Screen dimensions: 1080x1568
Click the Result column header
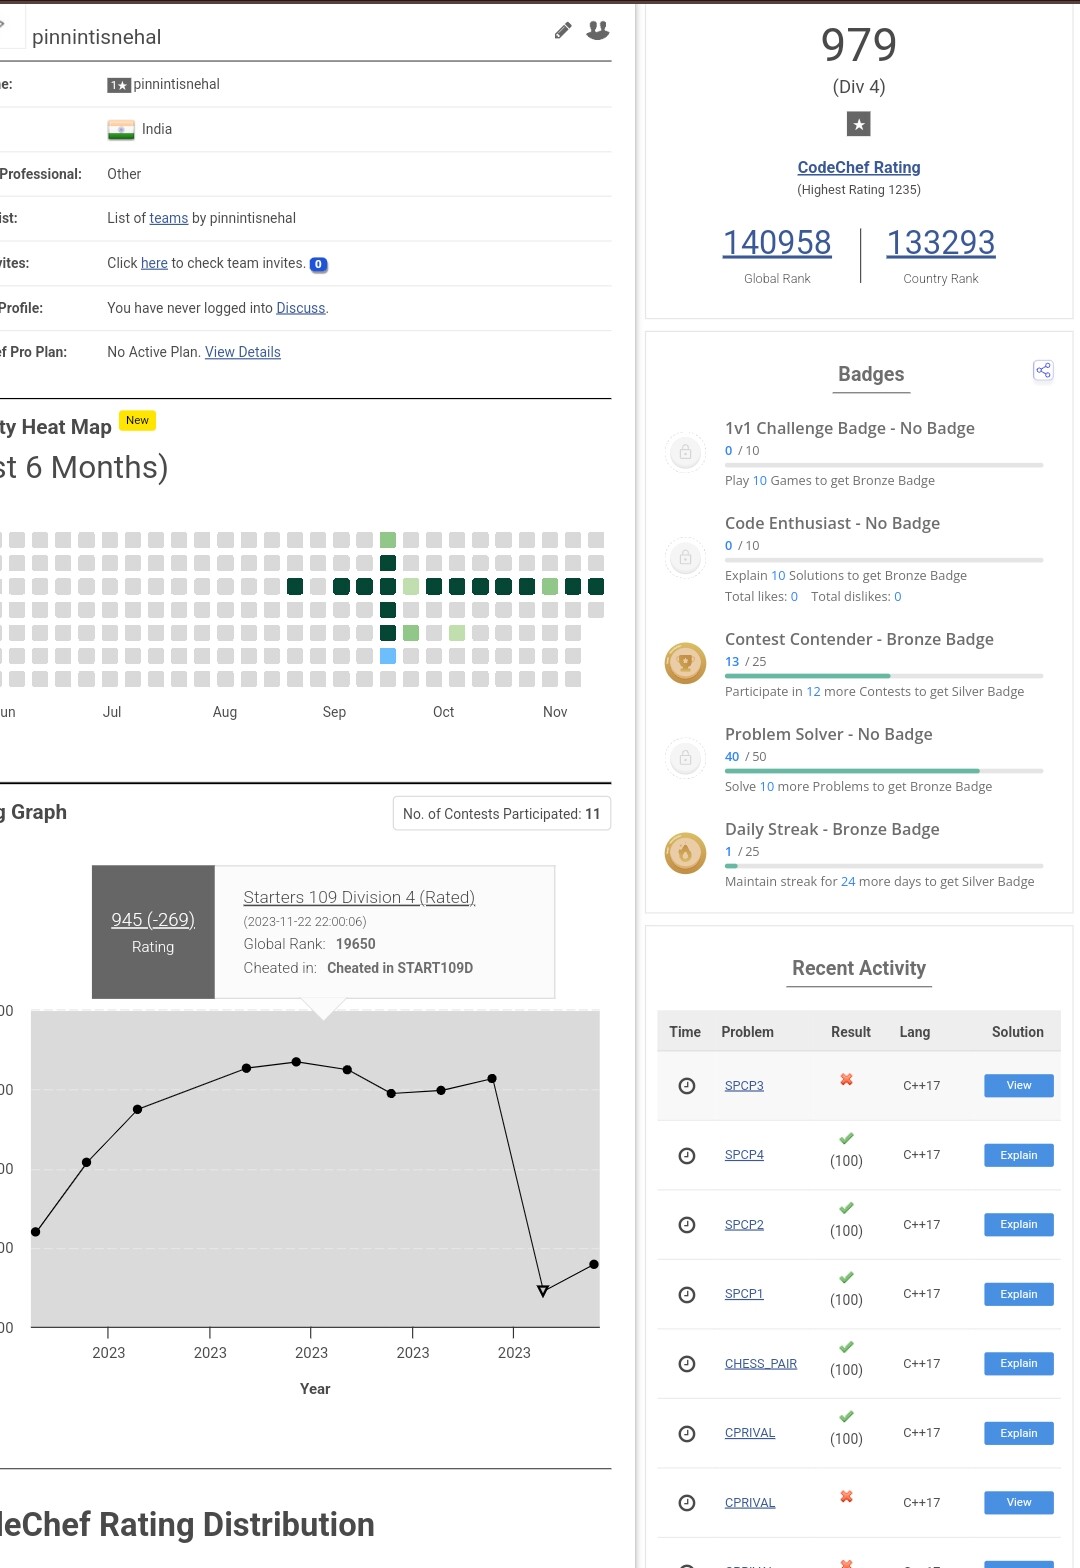[851, 1032]
